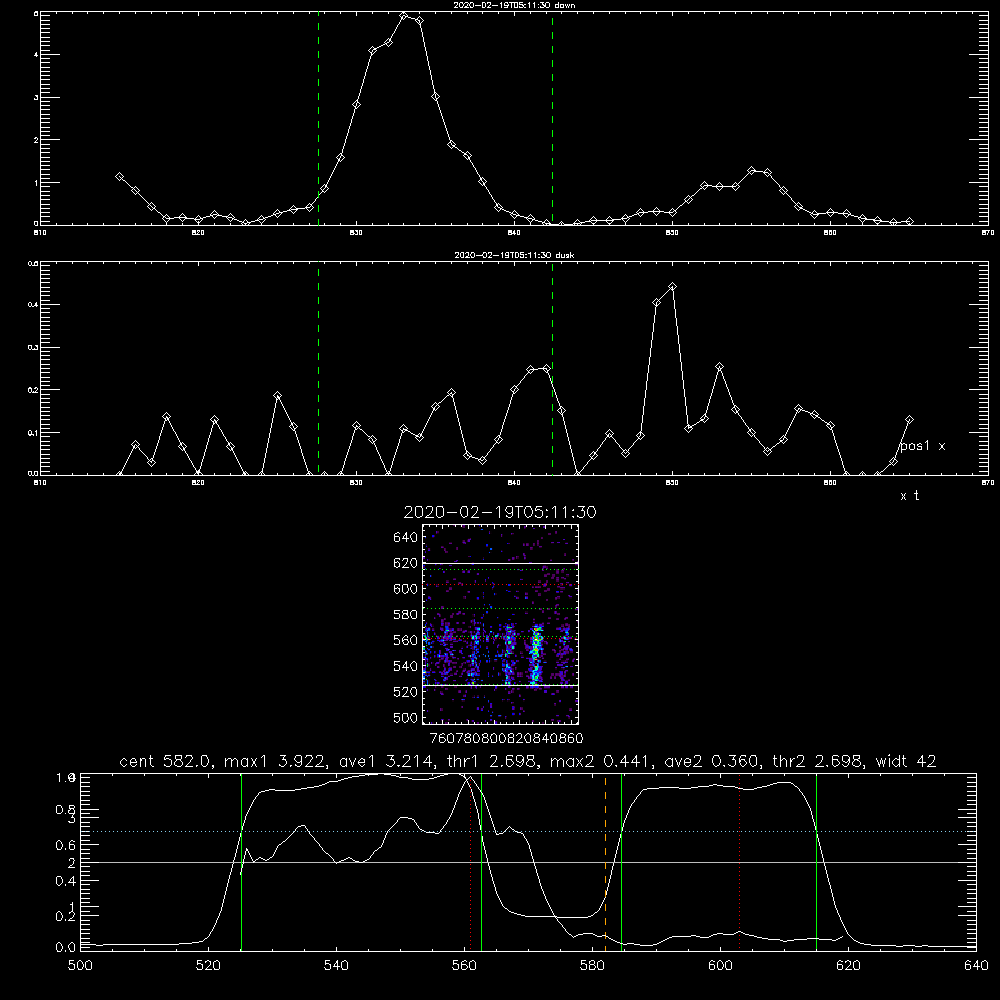Click the left green dashed line in dusk plot
The image size is (1000, 1000).
[318, 369]
